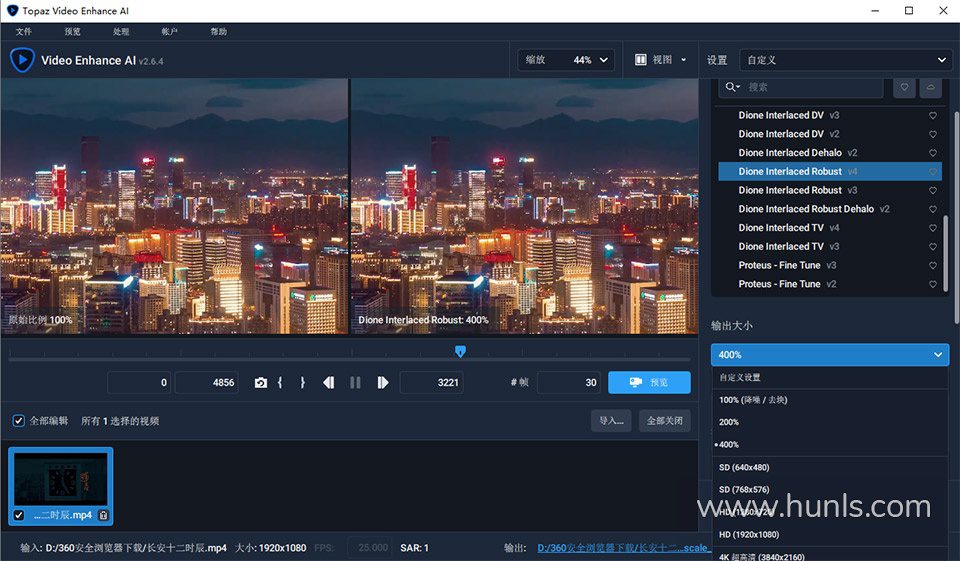Favorite Proteus - Fine Tune v3 model
960x561 pixels.
pyautogui.click(x=933, y=266)
